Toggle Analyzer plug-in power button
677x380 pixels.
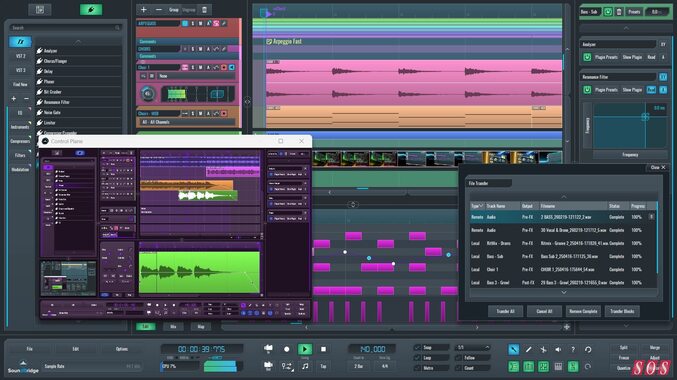(587, 57)
